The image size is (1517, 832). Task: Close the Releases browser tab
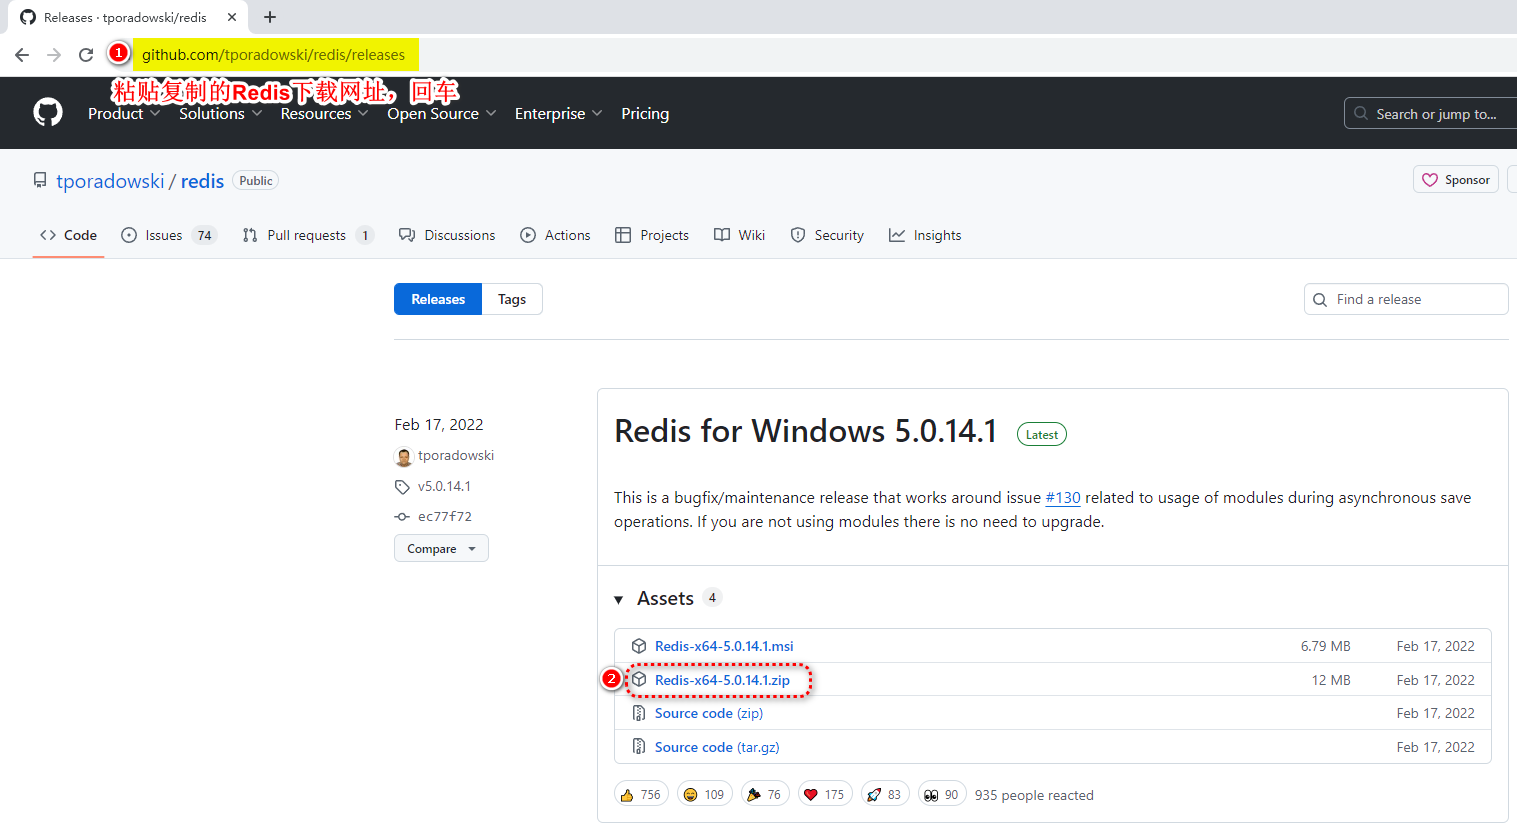[232, 17]
